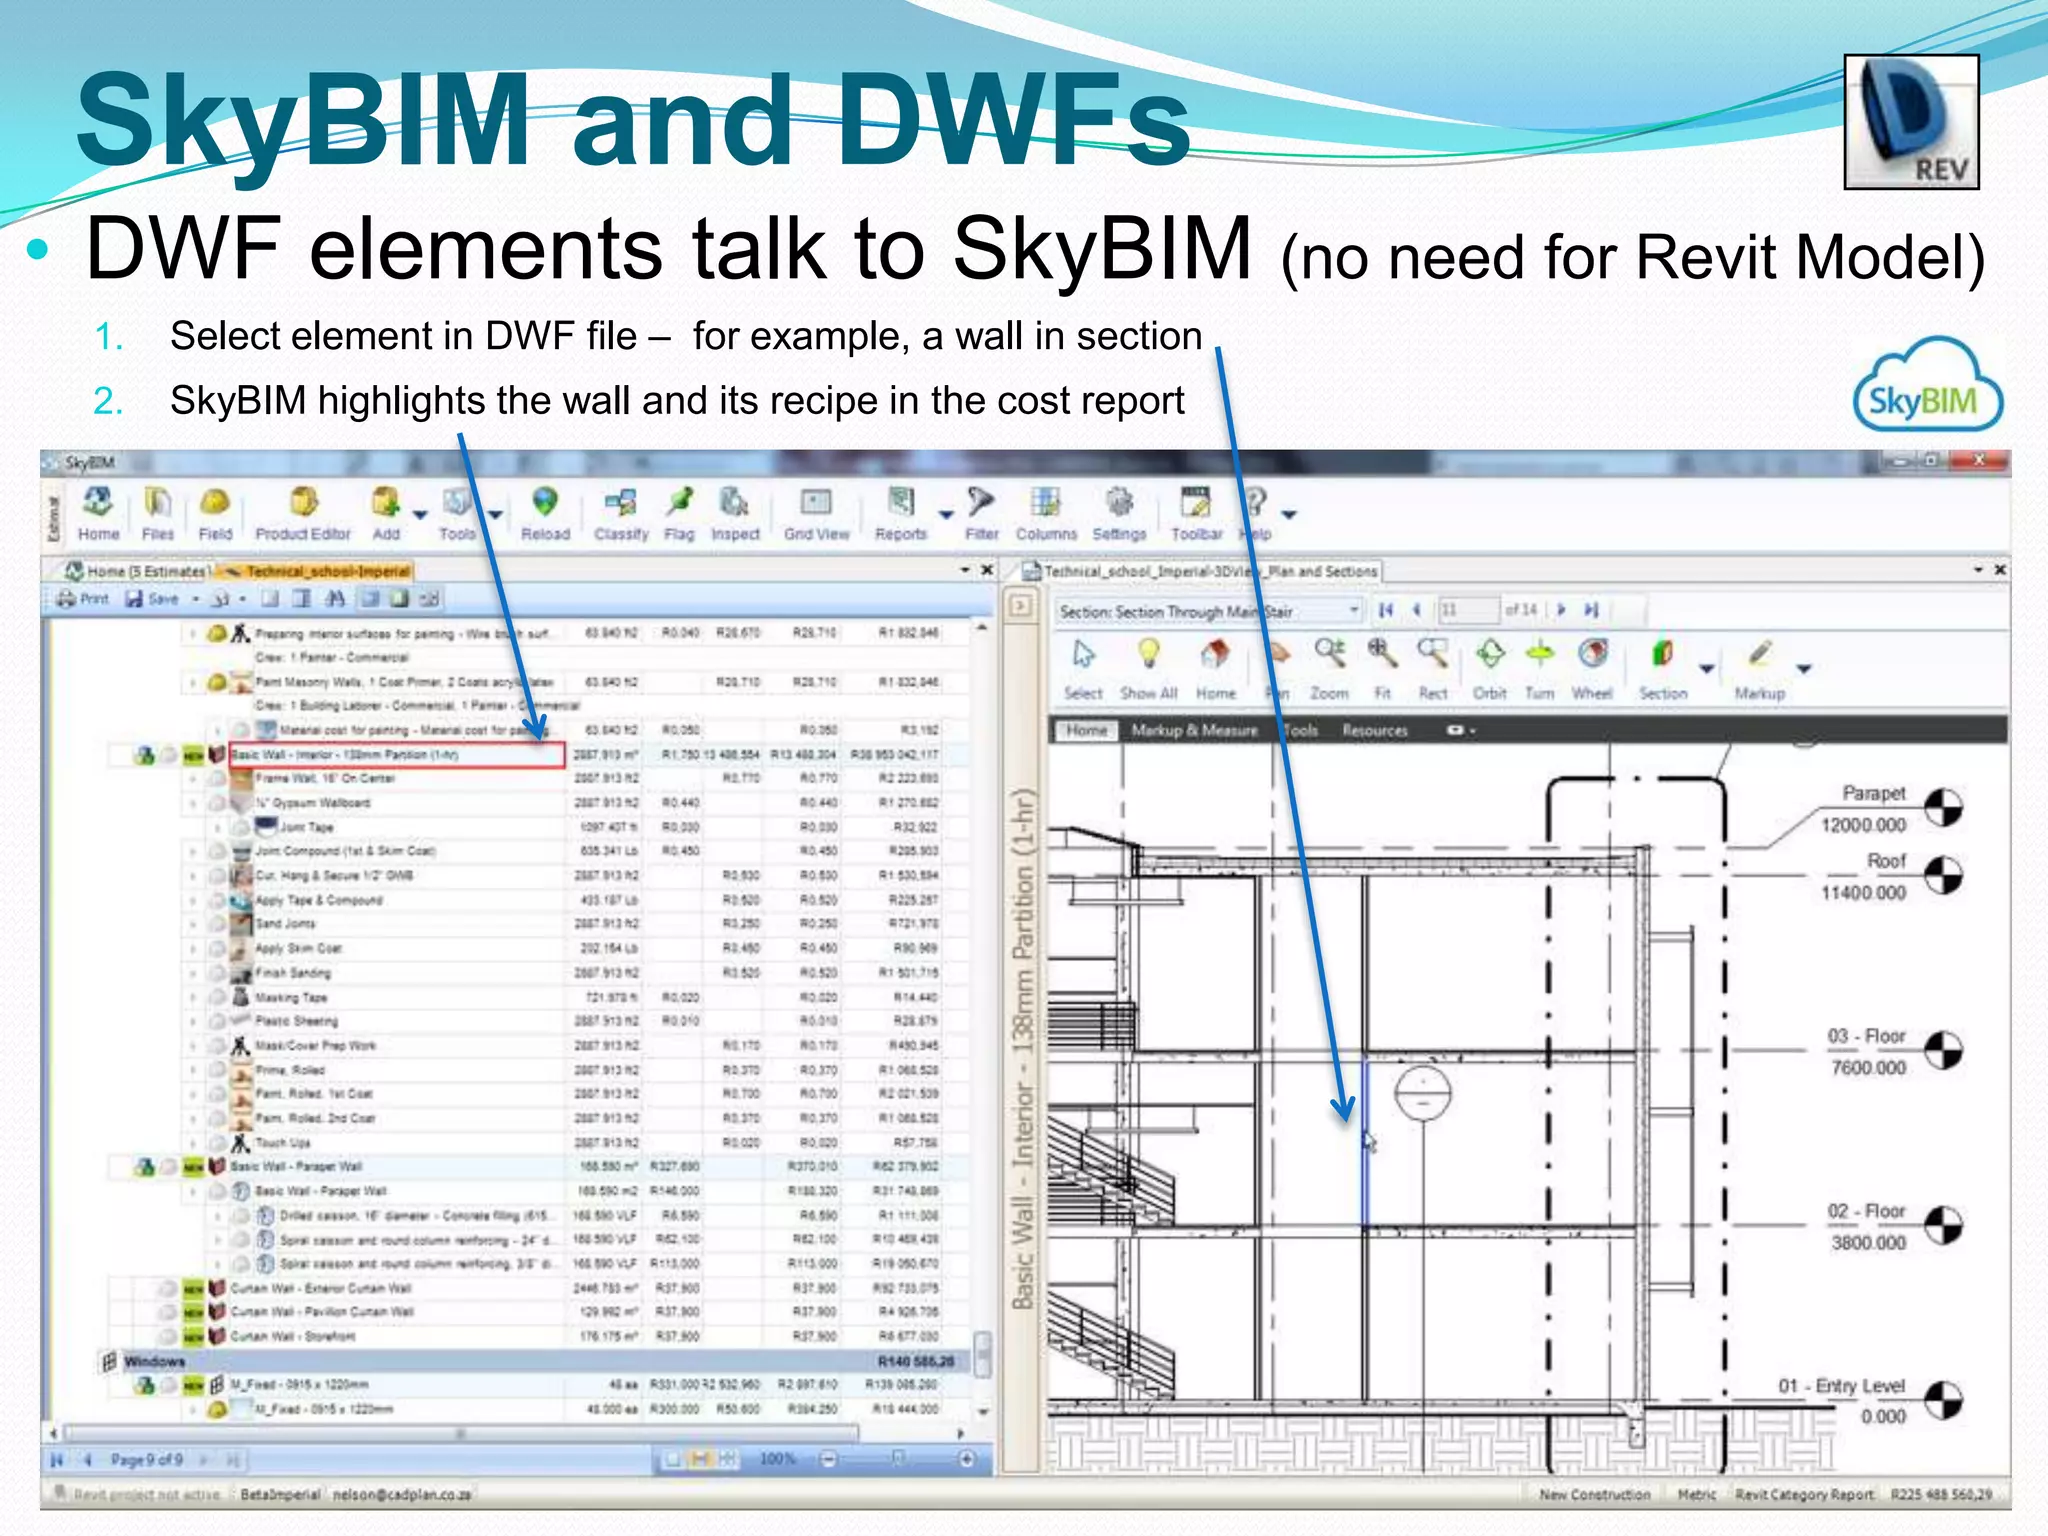Open the Field tool

pyautogui.click(x=214, y=514)
